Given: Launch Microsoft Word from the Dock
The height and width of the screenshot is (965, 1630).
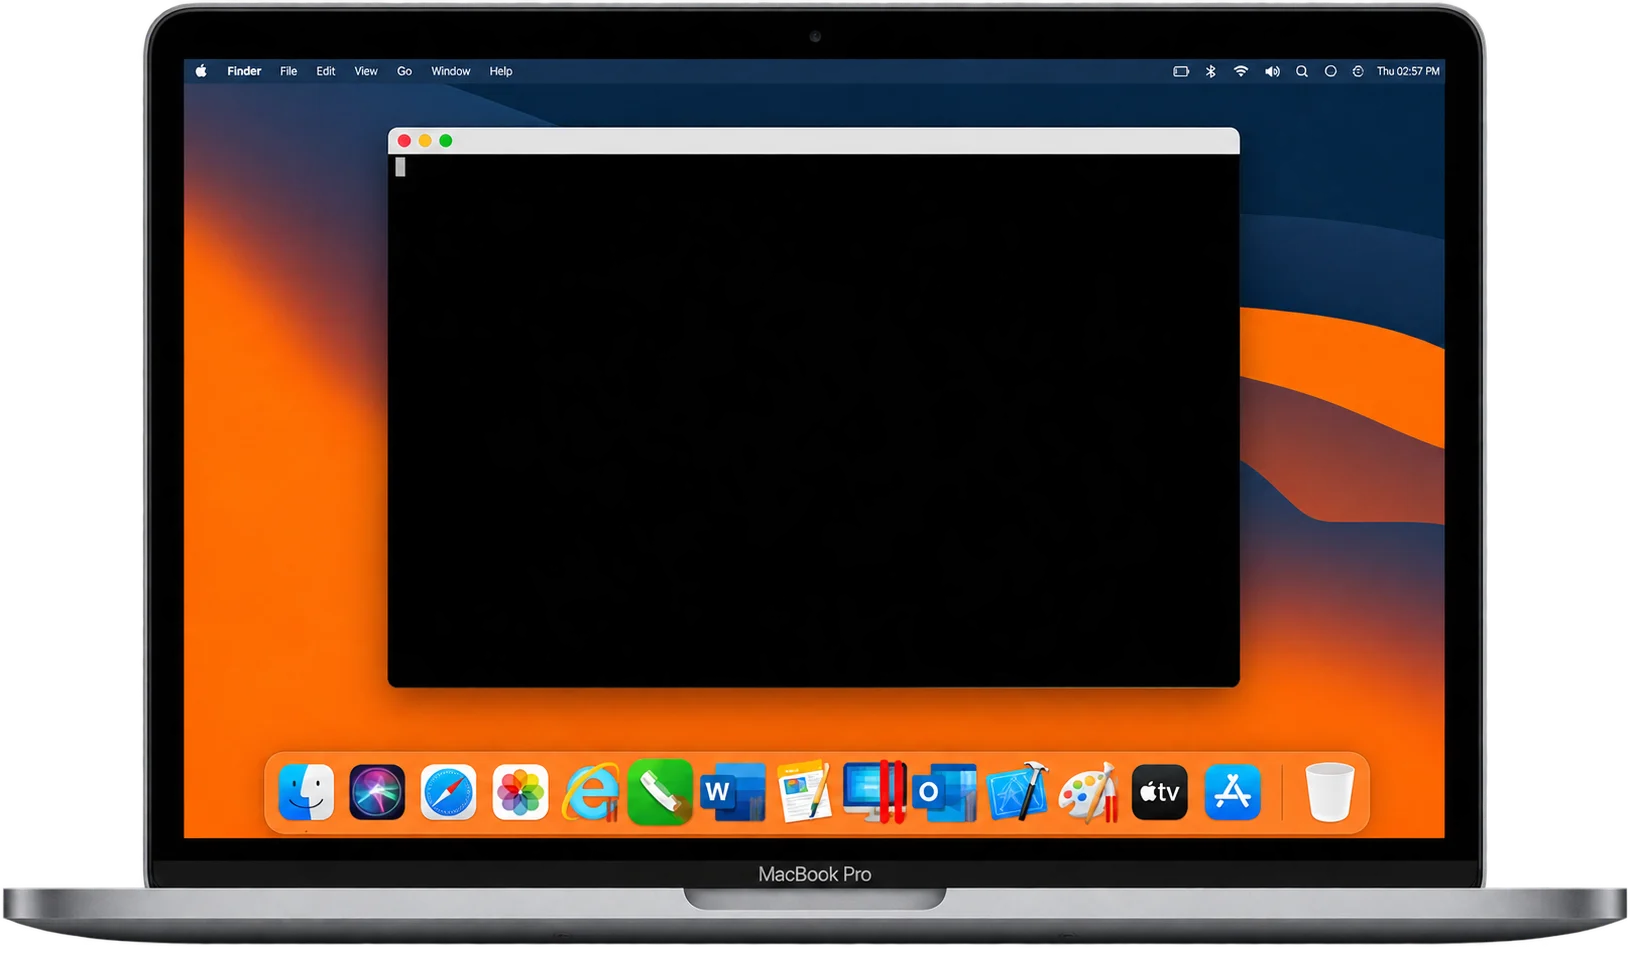Looking at the screenshot, I should (x=733, y=792).
